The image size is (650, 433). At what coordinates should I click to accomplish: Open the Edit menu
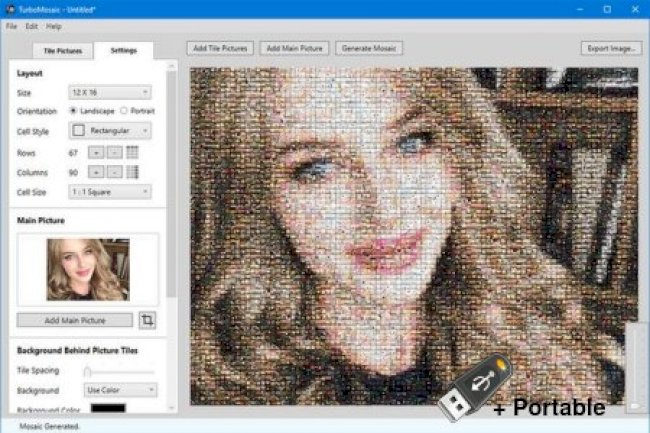point(32,26)
